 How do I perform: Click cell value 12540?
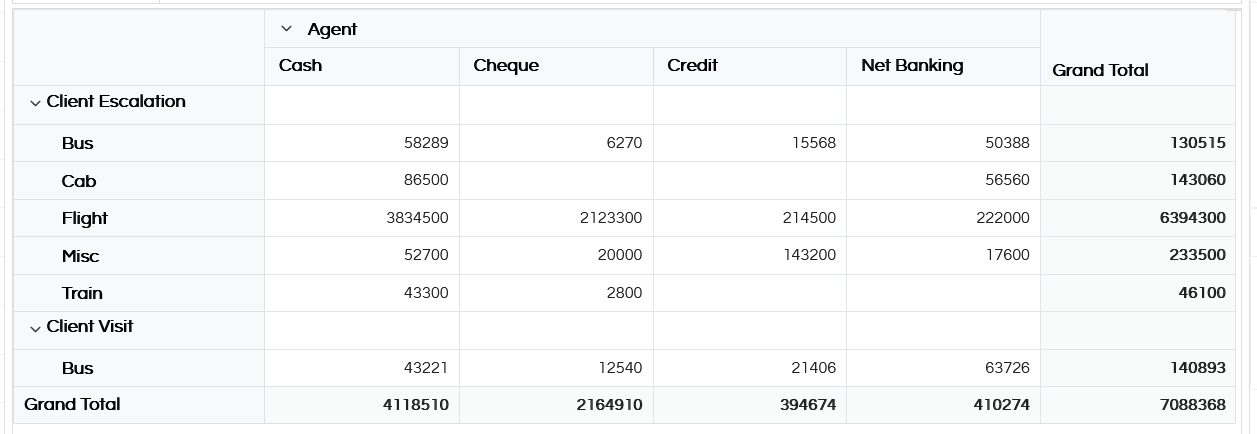pyautogui.click(x=620, y=368)
